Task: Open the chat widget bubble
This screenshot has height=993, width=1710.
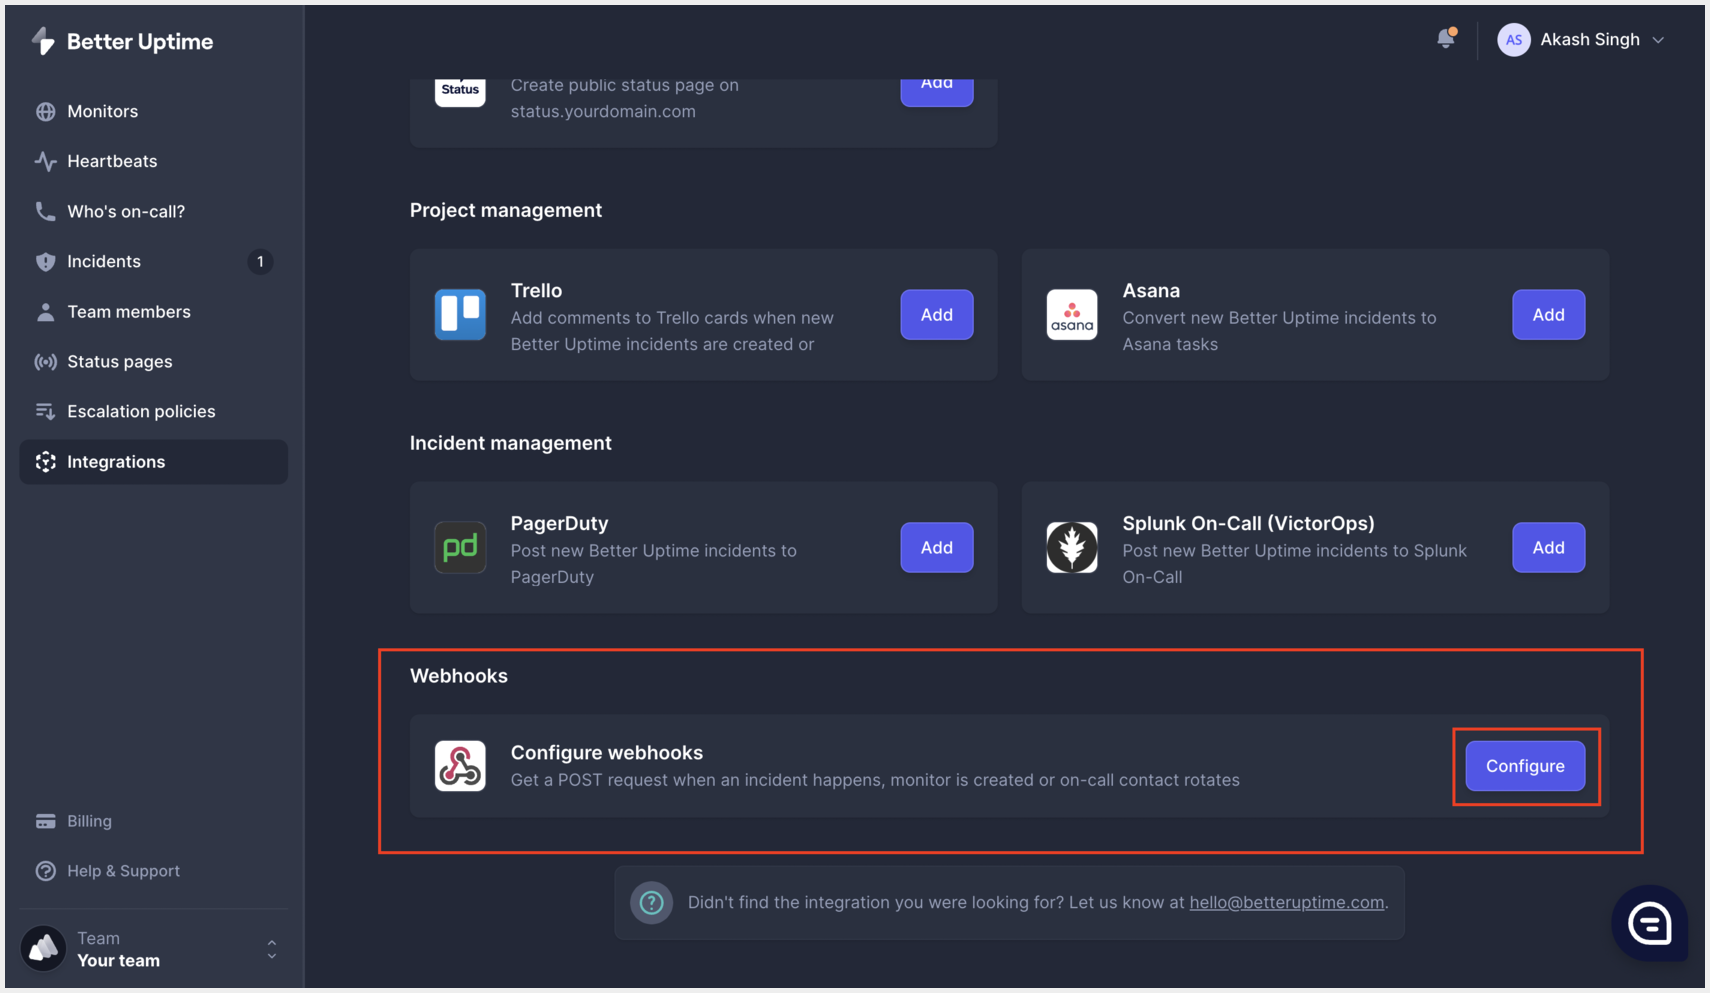Action: click(x=1649, y=923)
